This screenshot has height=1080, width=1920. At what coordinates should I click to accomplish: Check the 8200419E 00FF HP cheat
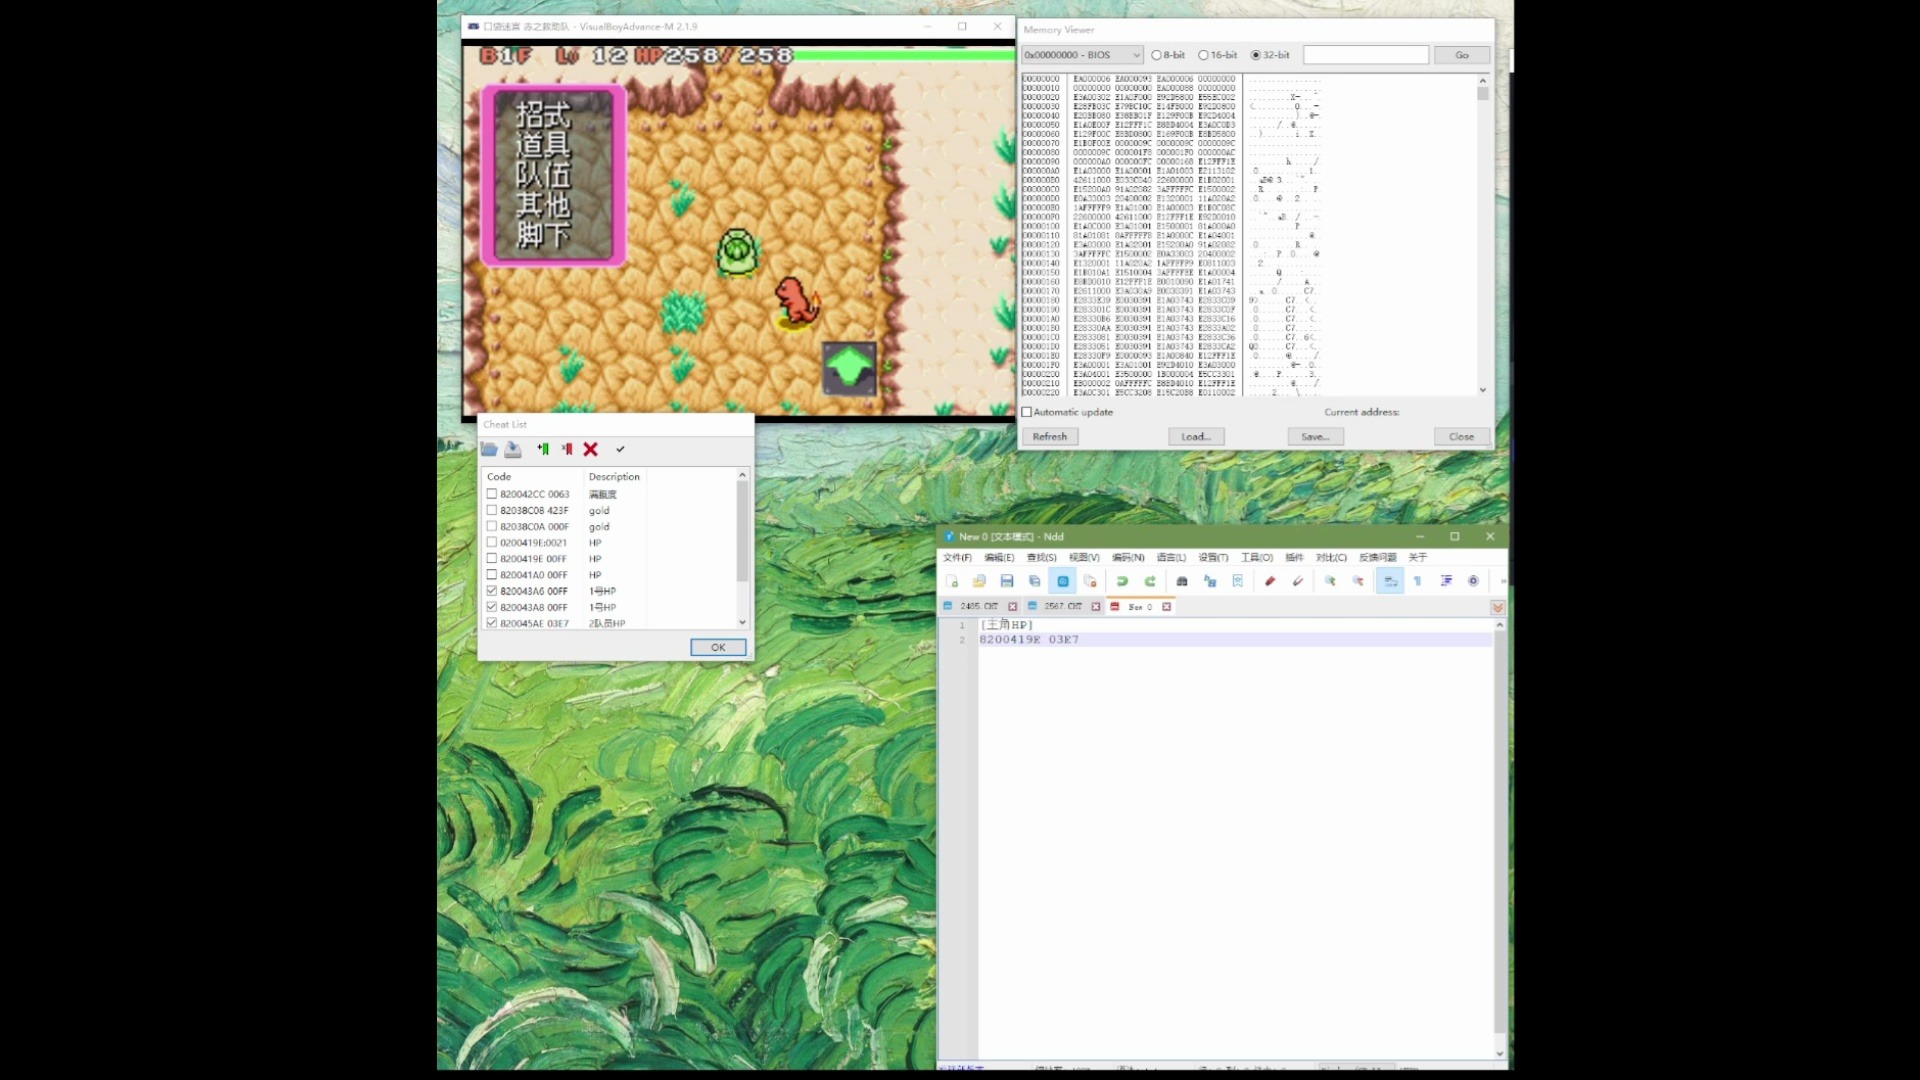point(492,558)
